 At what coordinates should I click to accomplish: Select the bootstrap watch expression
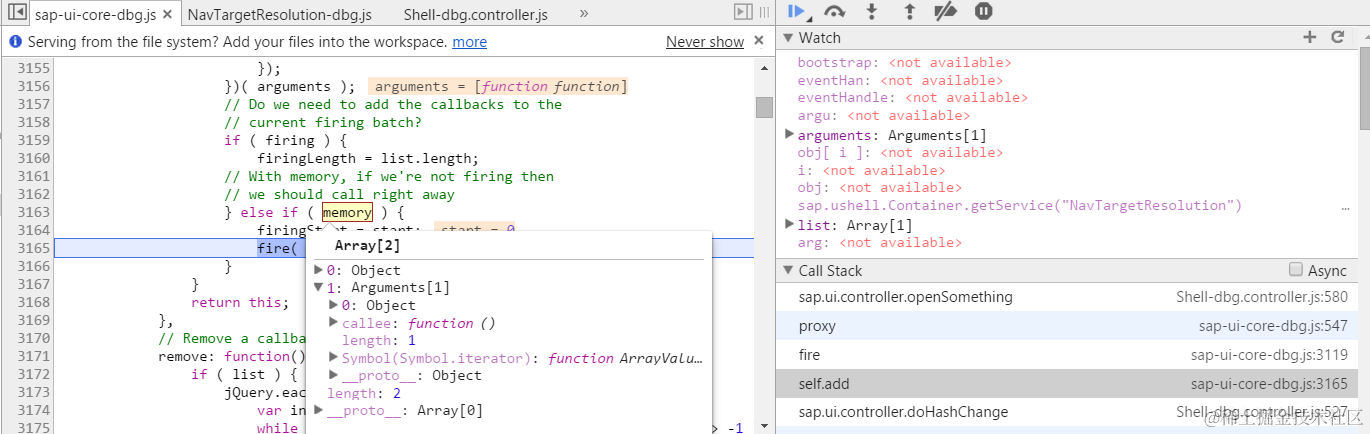pos(904,62)
